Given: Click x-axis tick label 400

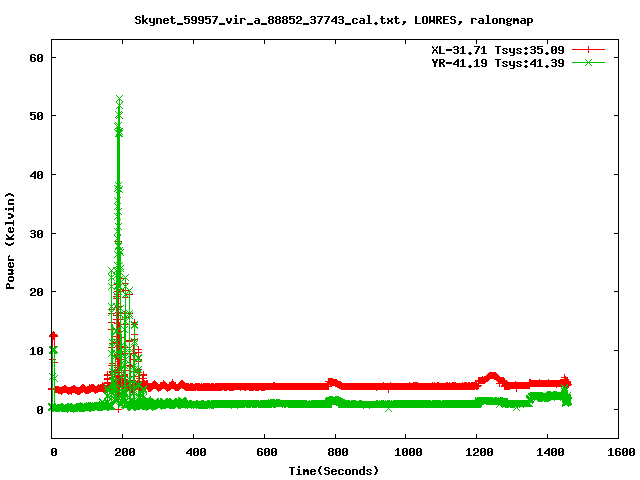Looking at the screenshot, I should [196, 452].
